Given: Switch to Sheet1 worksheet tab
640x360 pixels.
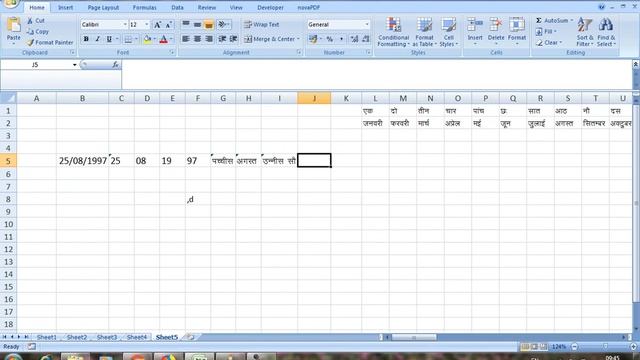Looking at the screenshot, I should 47,337.
